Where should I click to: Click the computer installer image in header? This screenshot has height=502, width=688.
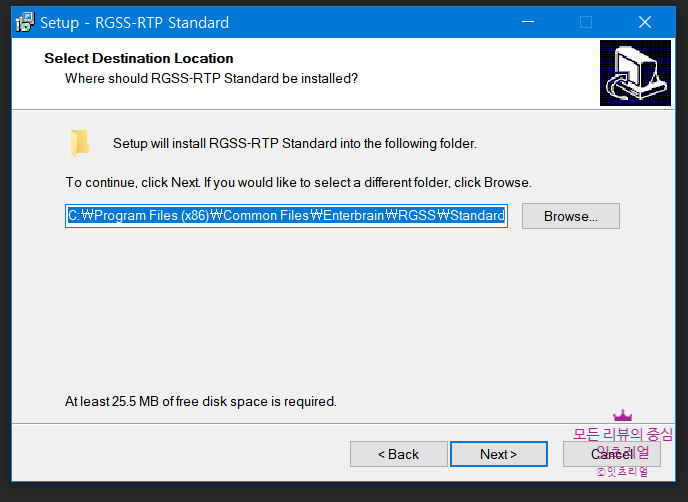(635, 73)
